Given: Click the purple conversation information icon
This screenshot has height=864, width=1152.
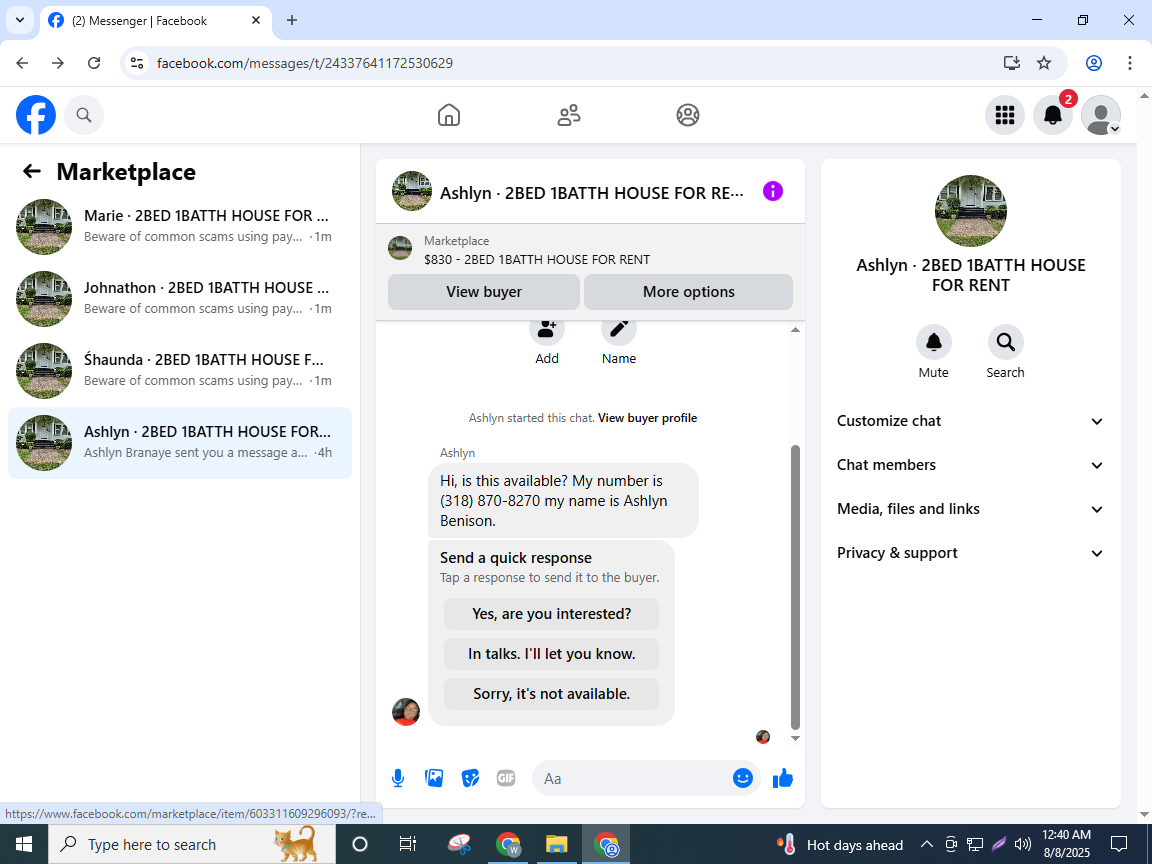Looking at the screenshot, I should [773, 192].
